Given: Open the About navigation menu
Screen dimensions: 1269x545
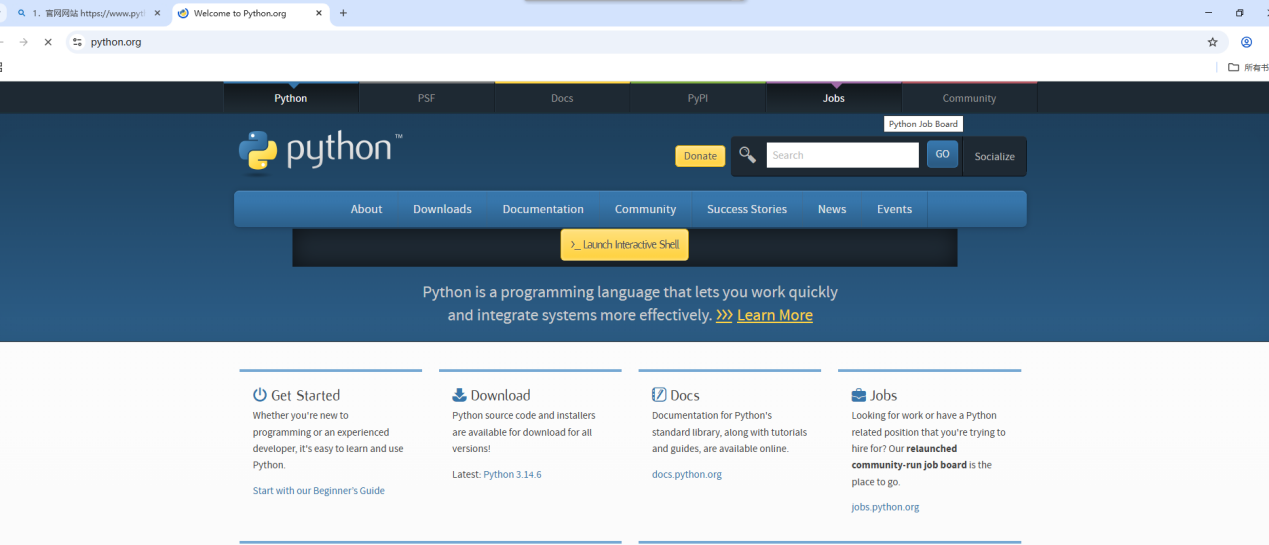Looking at the screenshot, I should (x=366, y=209).
